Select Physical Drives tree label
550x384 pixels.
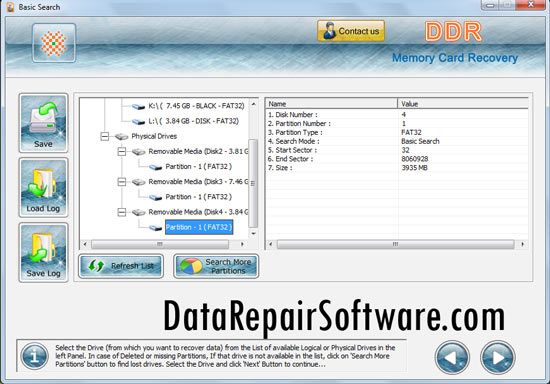point(154,136)
